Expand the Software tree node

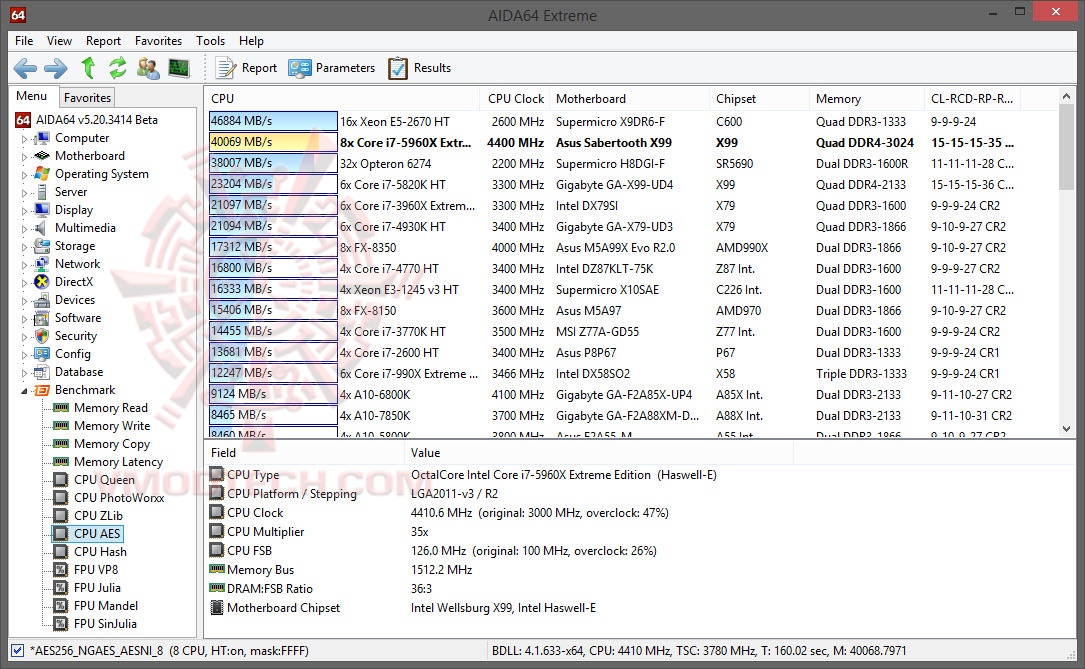(24, 318)
